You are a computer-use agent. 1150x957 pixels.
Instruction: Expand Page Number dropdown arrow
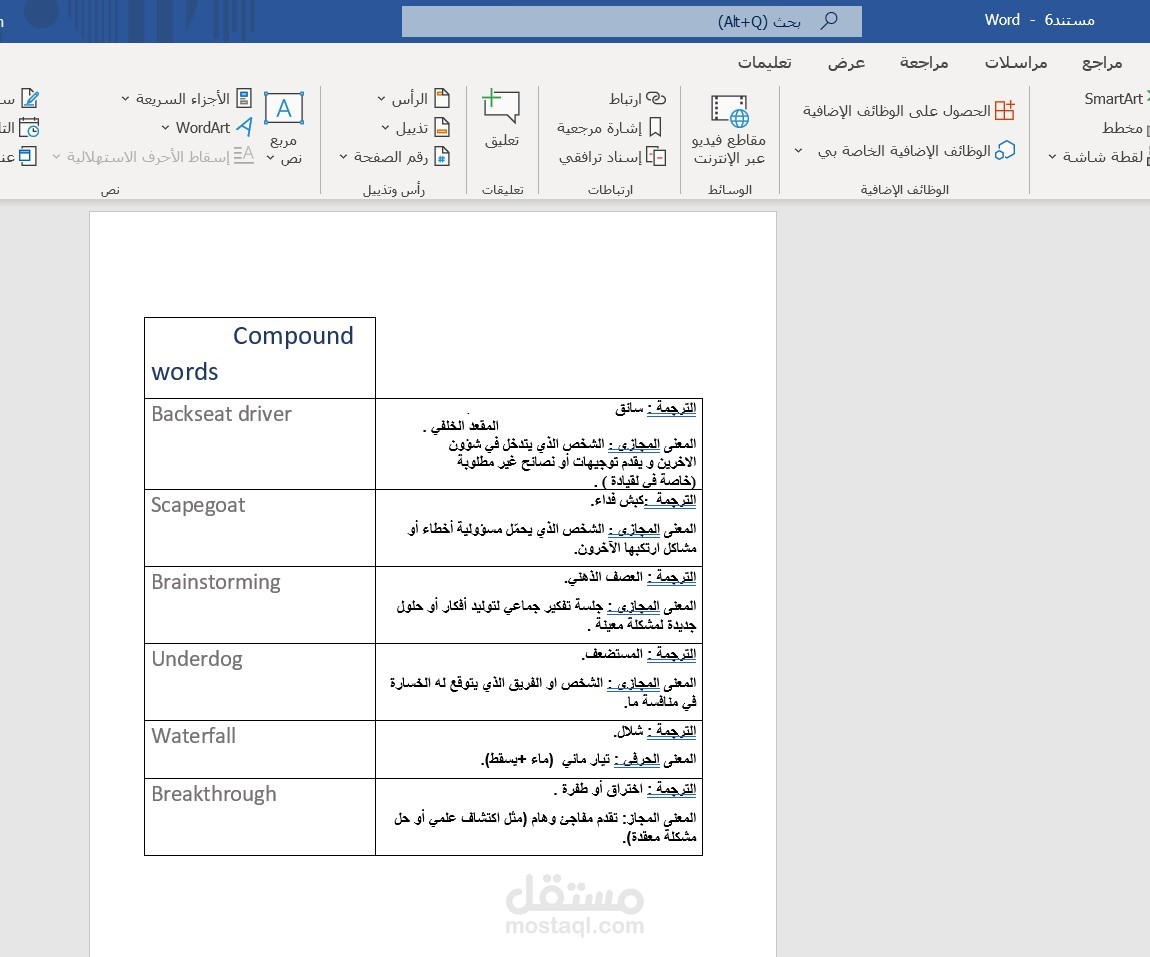(343, 157)
